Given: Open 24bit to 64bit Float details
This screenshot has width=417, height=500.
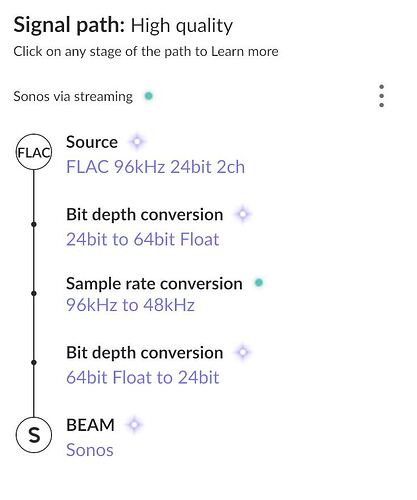Looking at the screenshot, I should [x=143, y=239].
